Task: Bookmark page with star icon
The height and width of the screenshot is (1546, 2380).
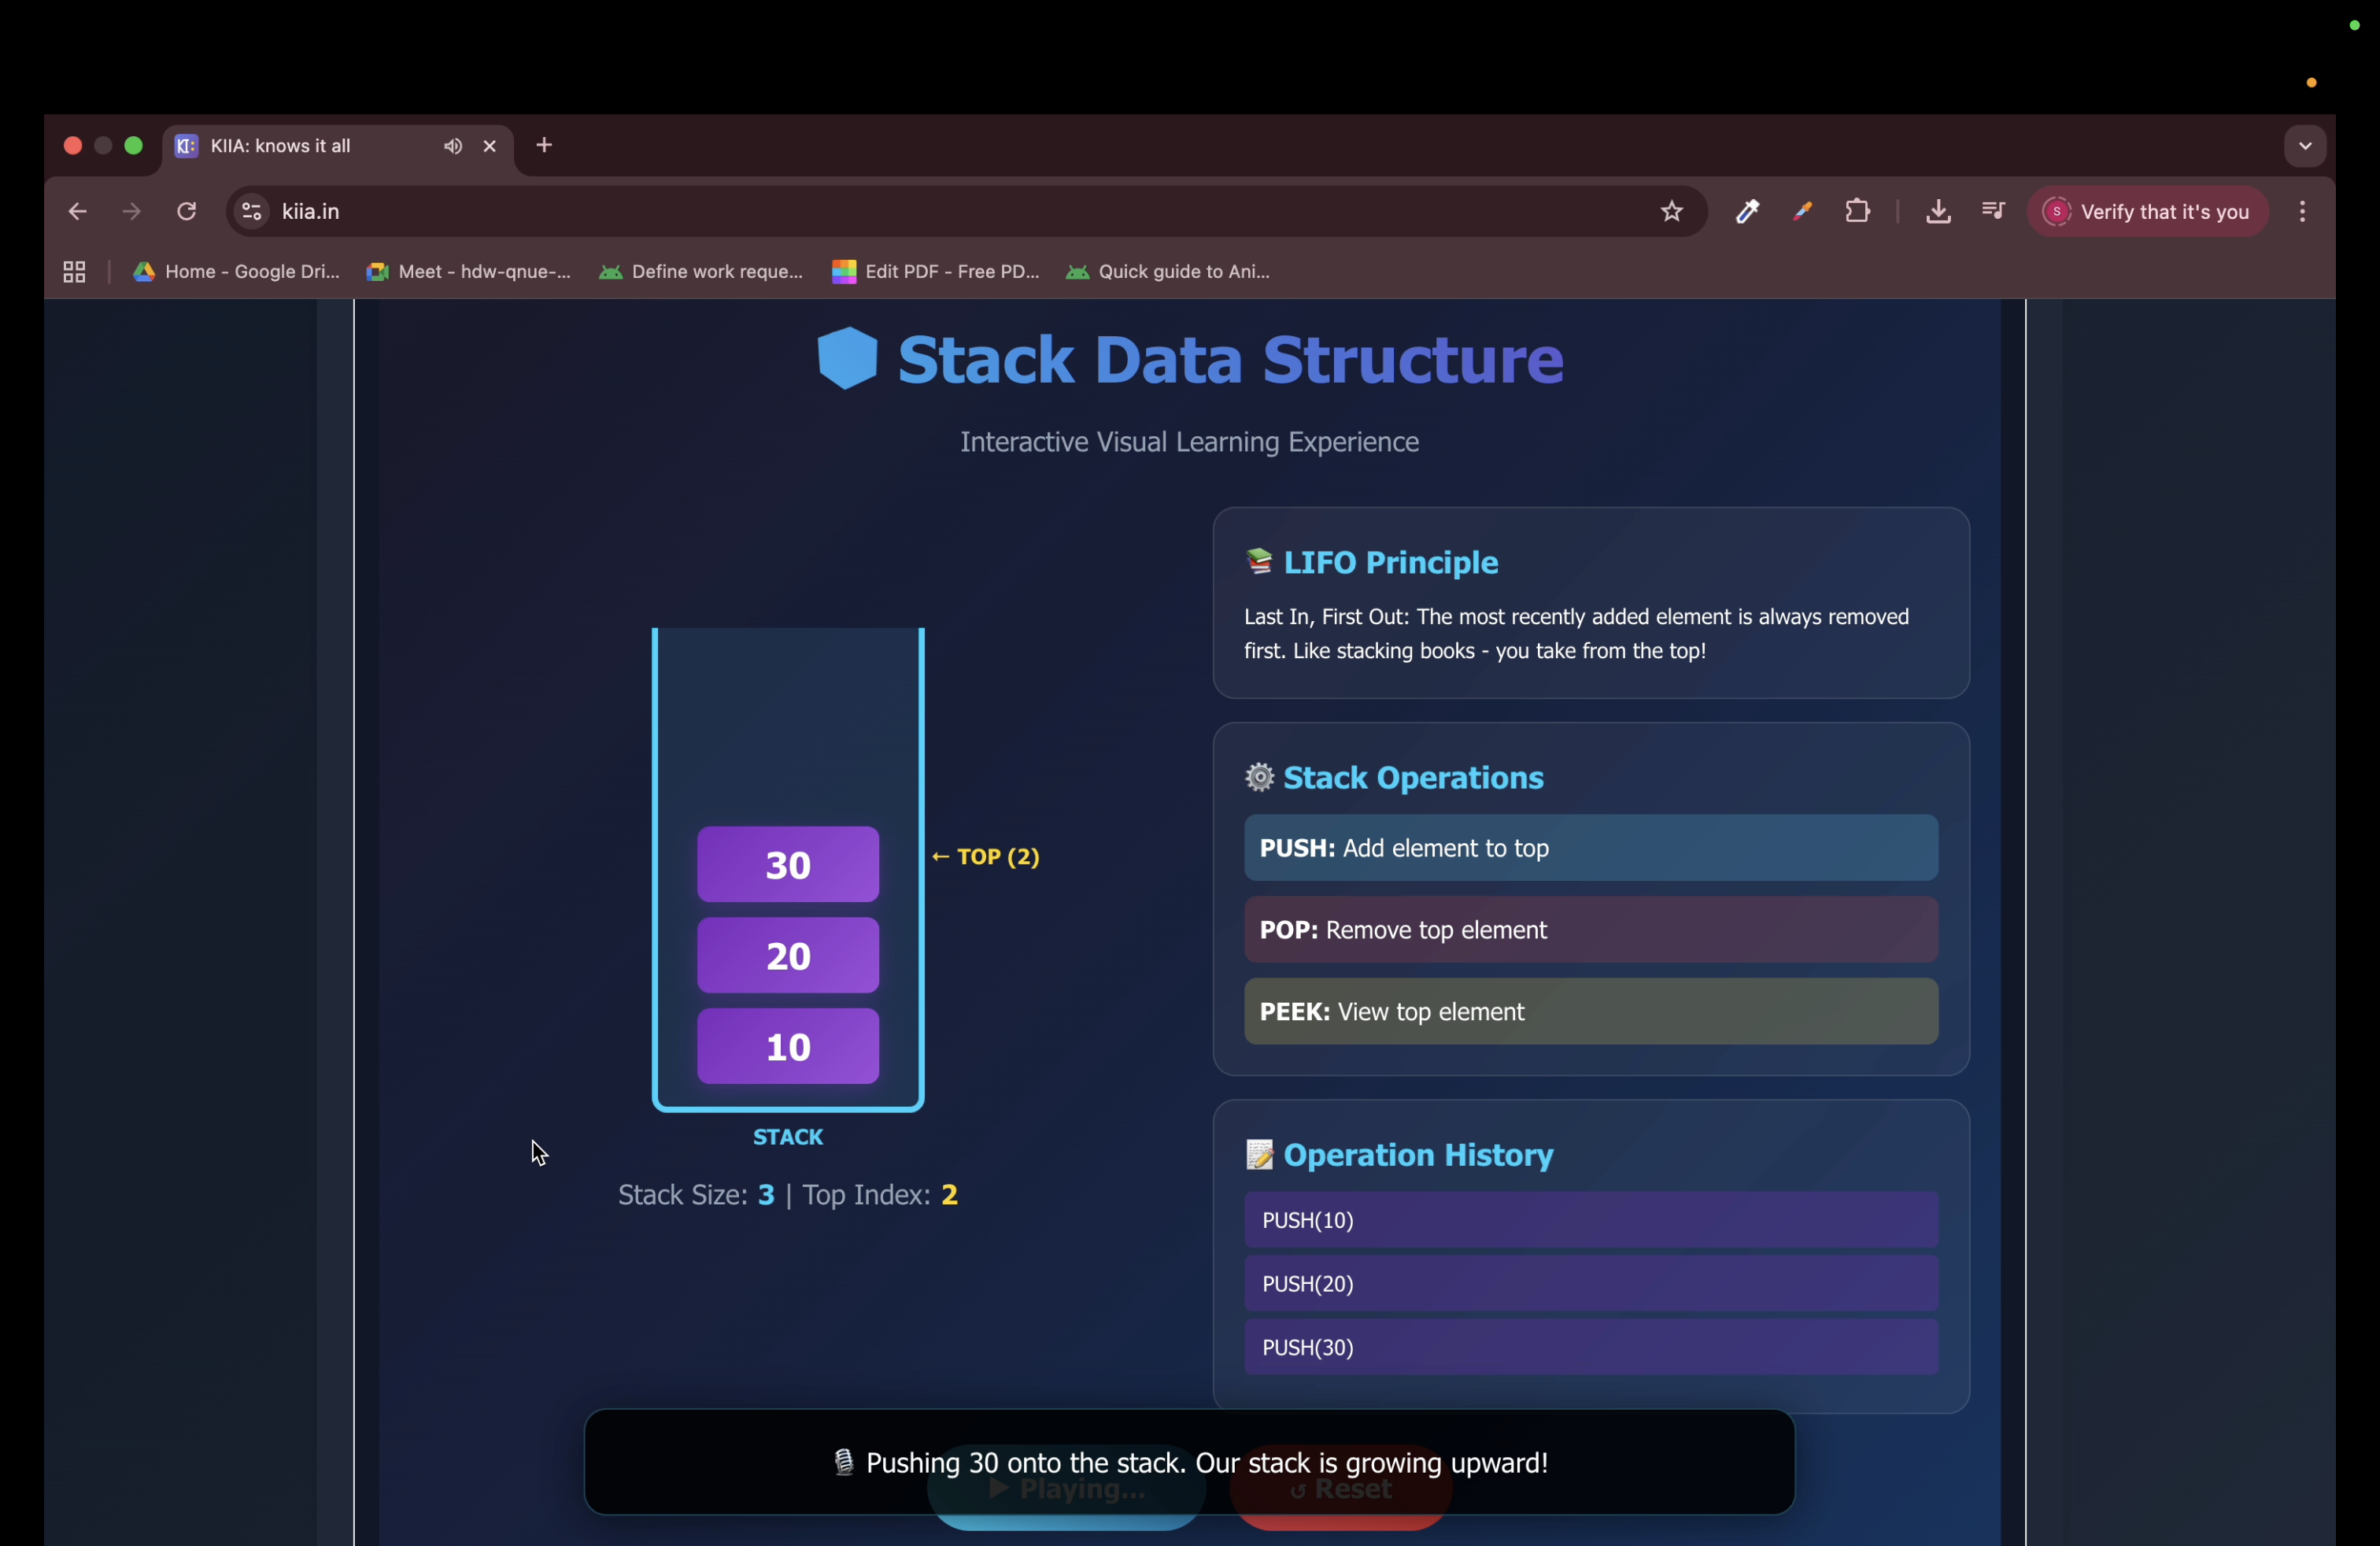Action: coord(1671,212)
